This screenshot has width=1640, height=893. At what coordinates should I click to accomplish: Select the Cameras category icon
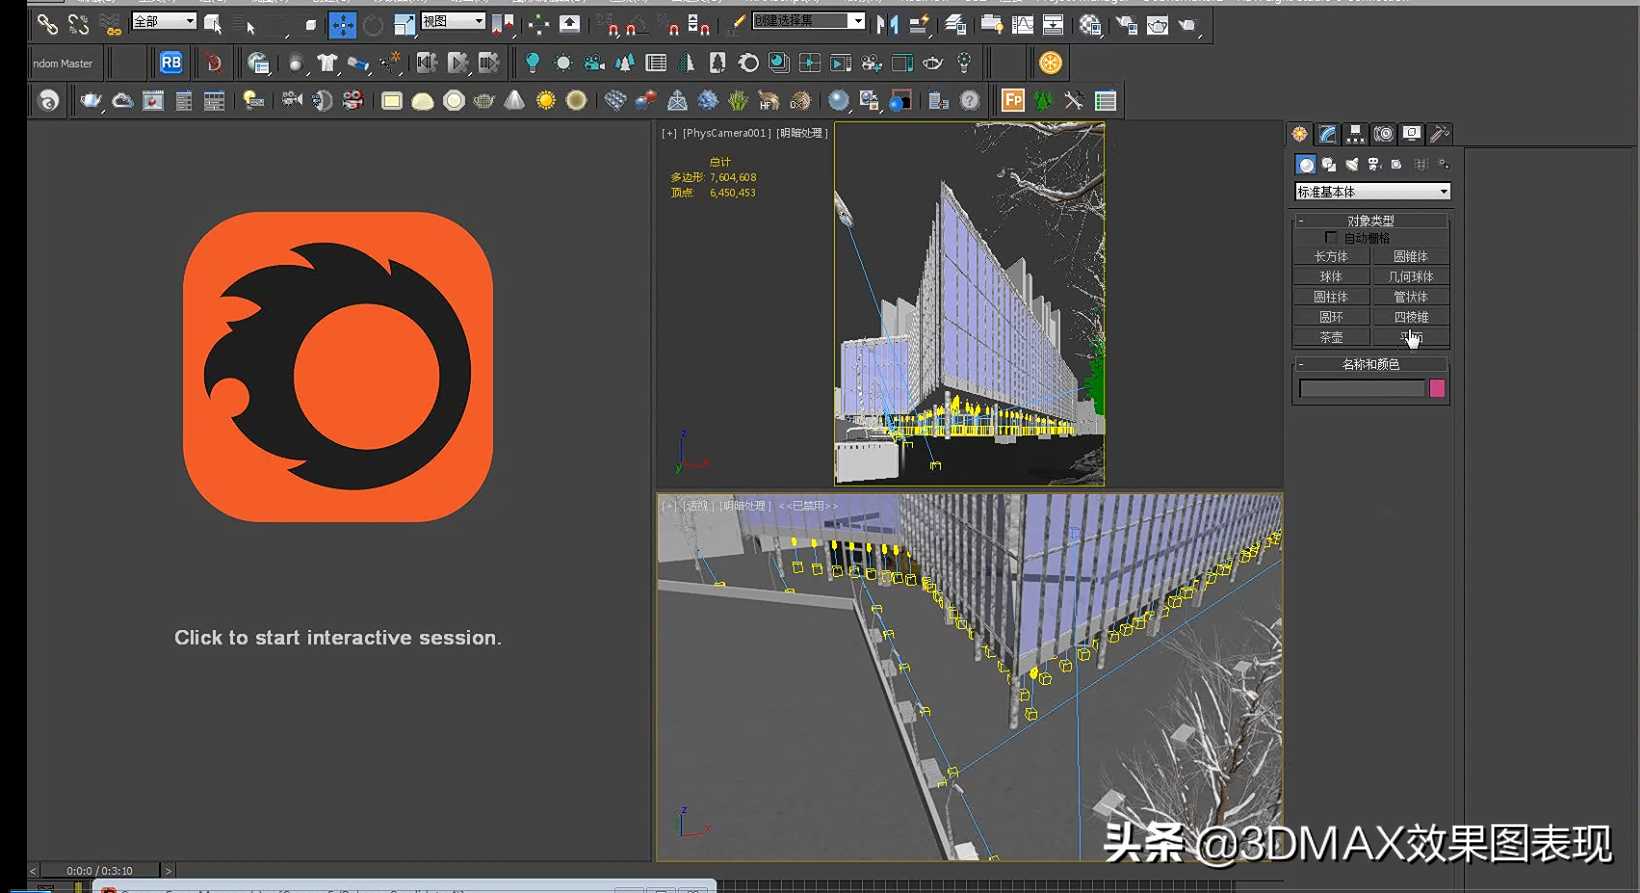pyautogui.click(x=1375, y=164)
